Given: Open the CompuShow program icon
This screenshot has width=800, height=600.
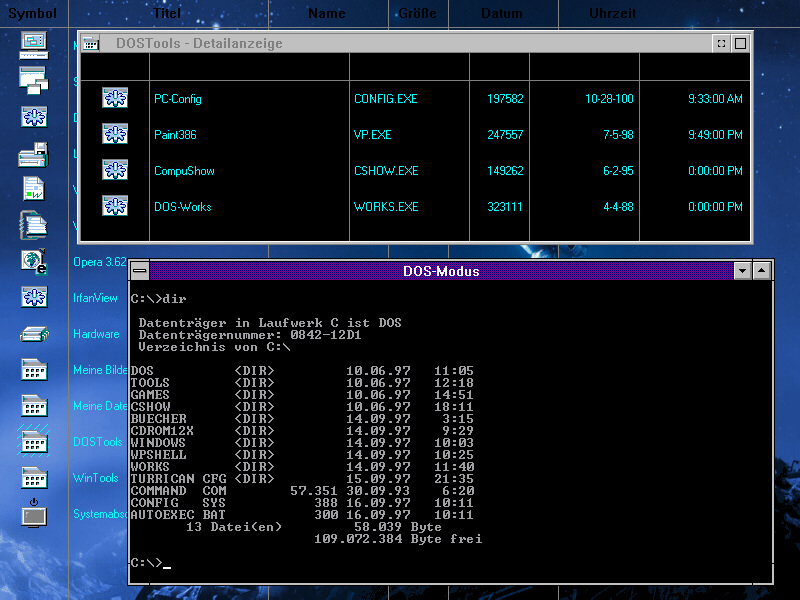Looking at the screenshot, I should pyautogui.click(x=115, y=170).
